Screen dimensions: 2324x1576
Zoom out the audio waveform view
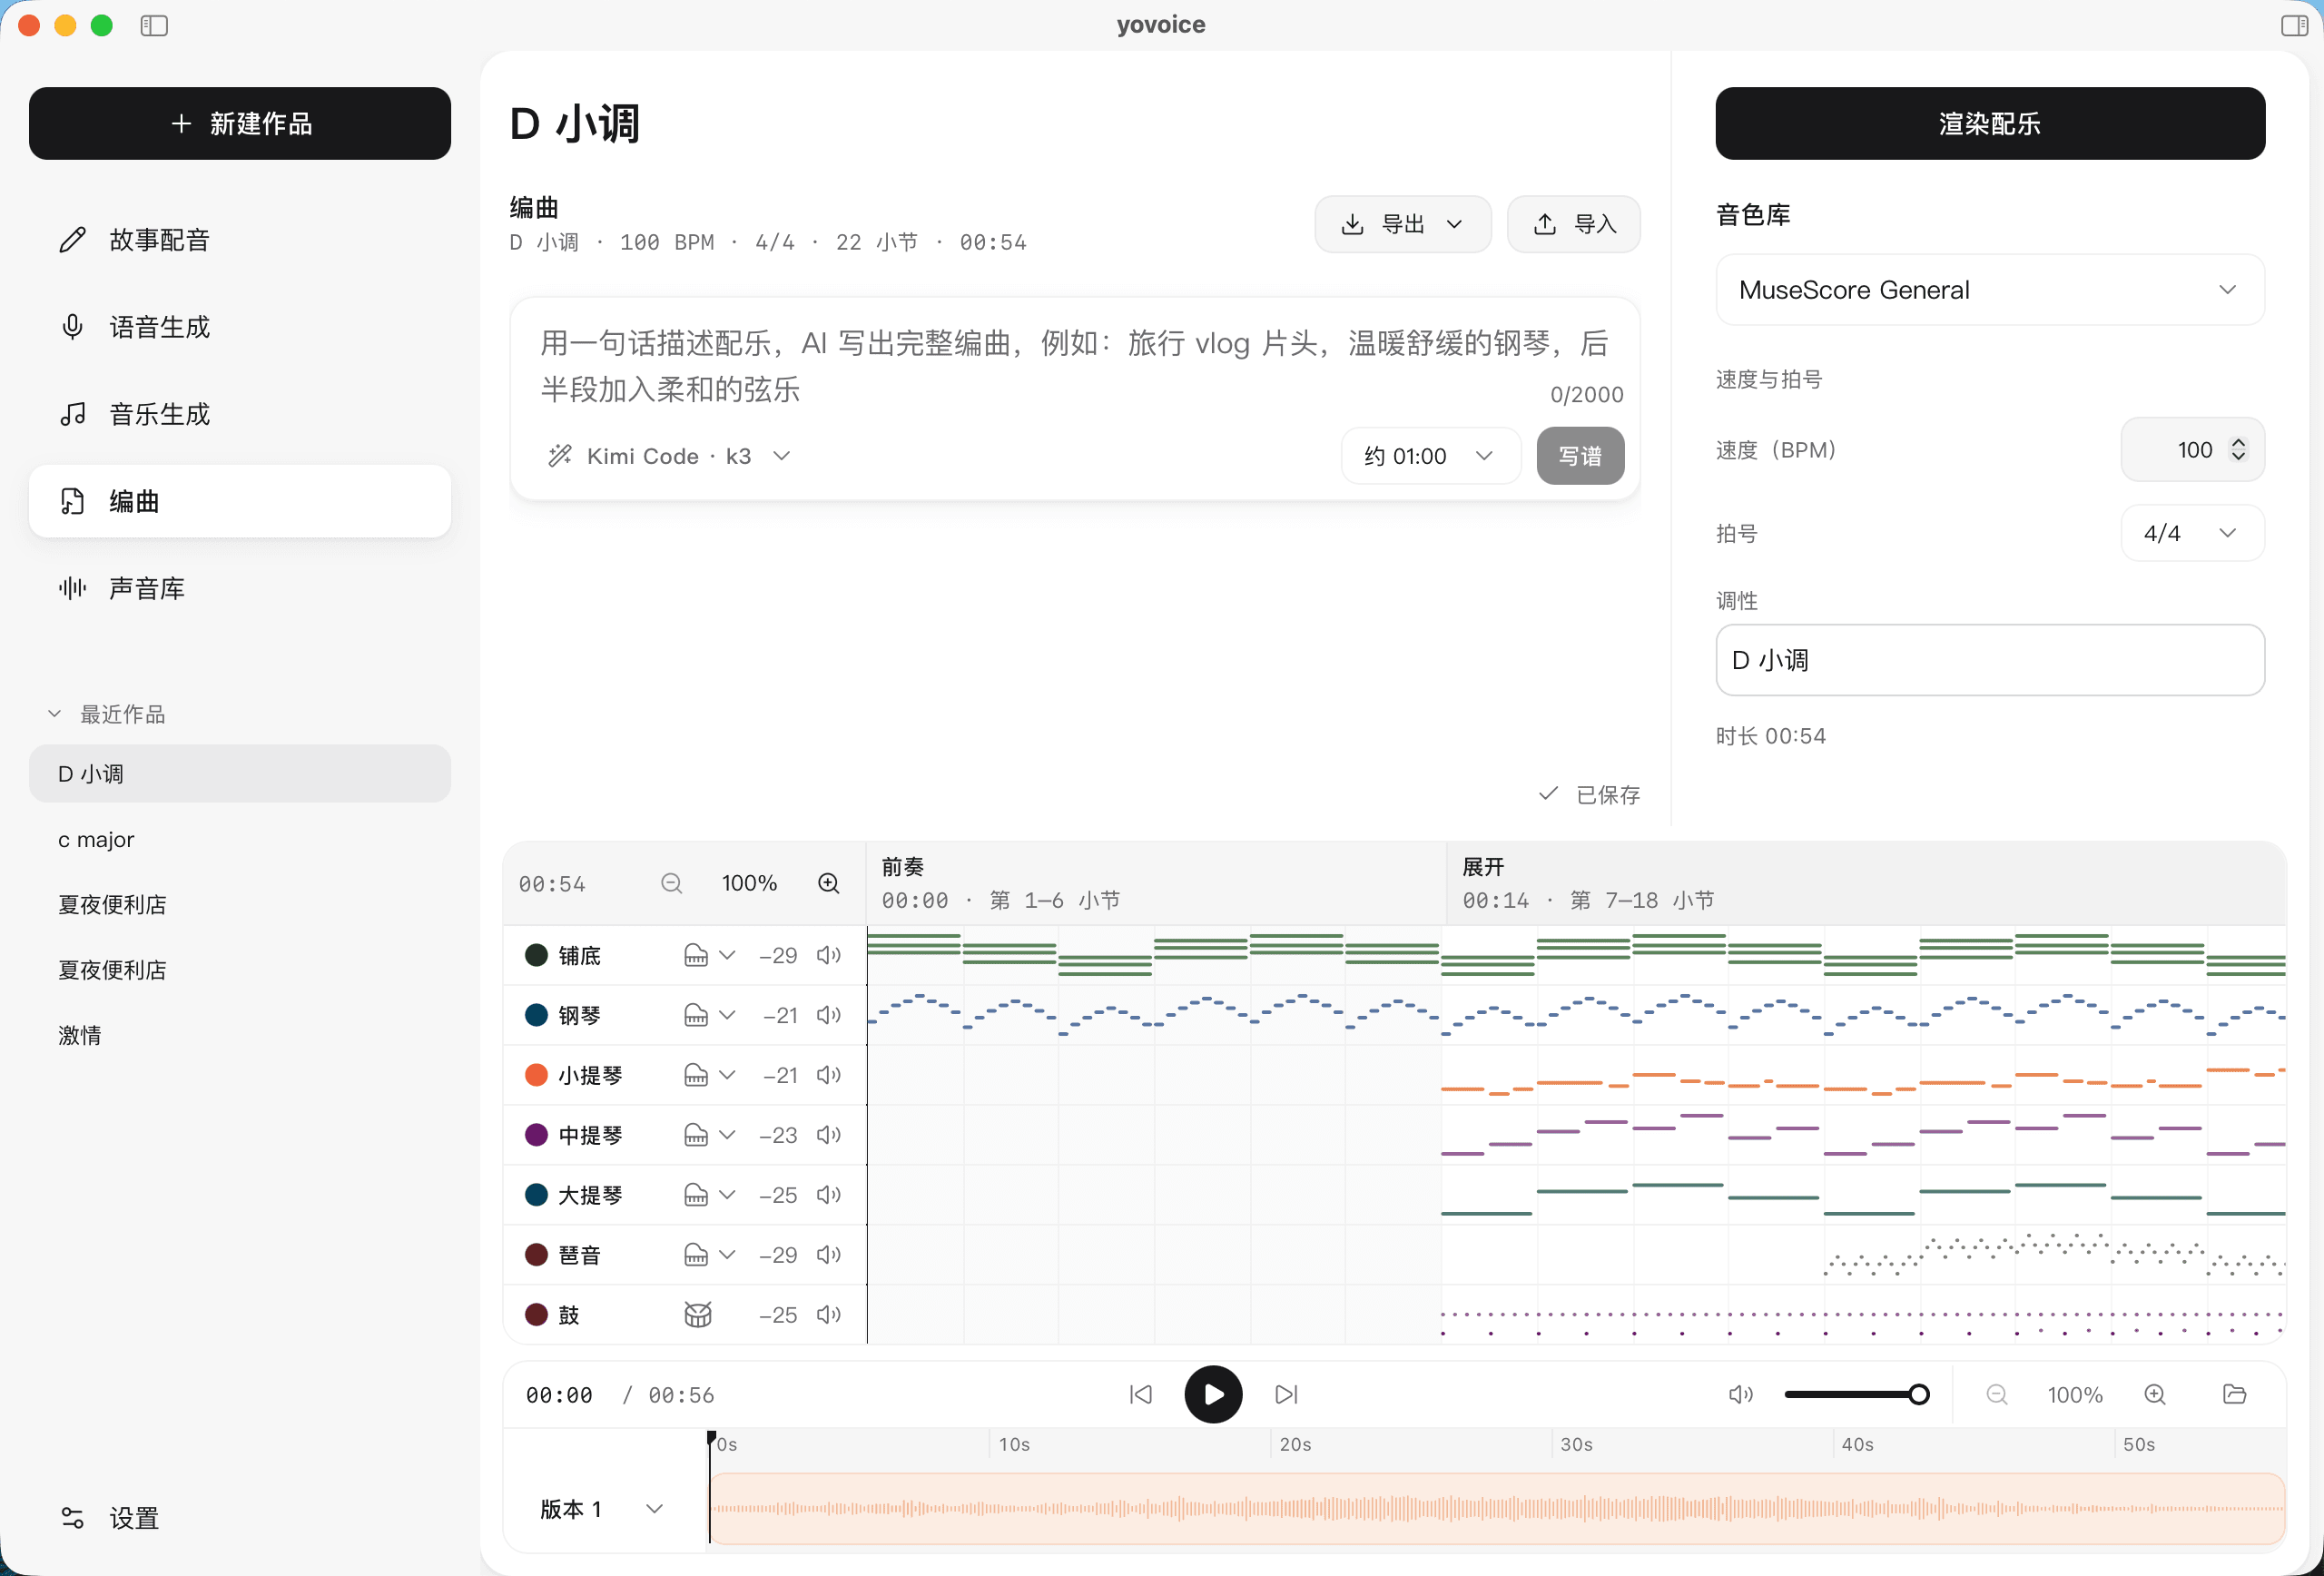pyautogui.click(x=1996, y=1394)
